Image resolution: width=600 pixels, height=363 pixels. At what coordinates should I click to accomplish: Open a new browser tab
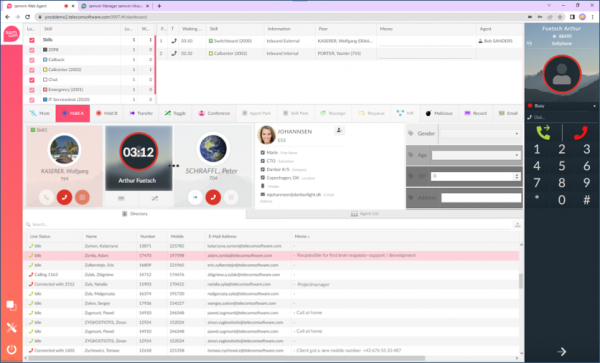(159, 6)
